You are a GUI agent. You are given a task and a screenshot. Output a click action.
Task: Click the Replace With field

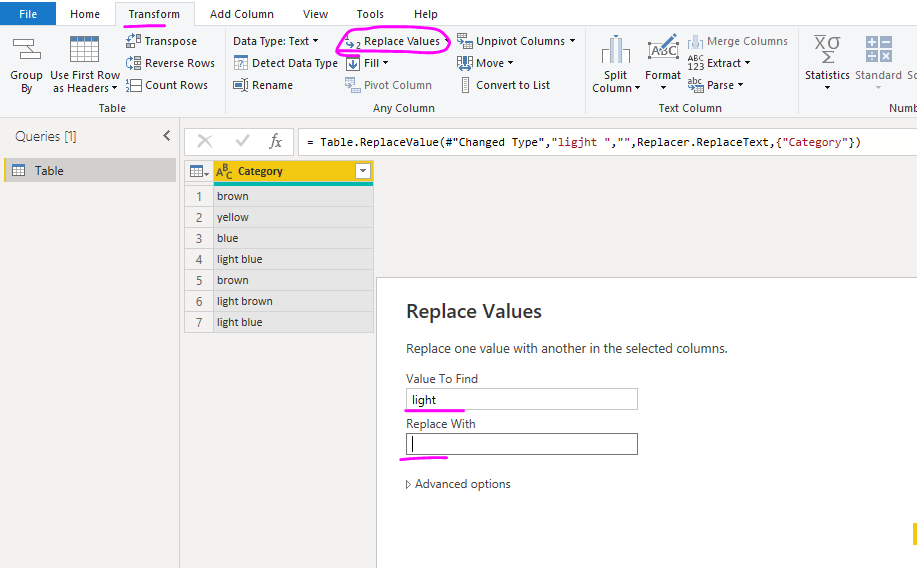coord(522,444)
